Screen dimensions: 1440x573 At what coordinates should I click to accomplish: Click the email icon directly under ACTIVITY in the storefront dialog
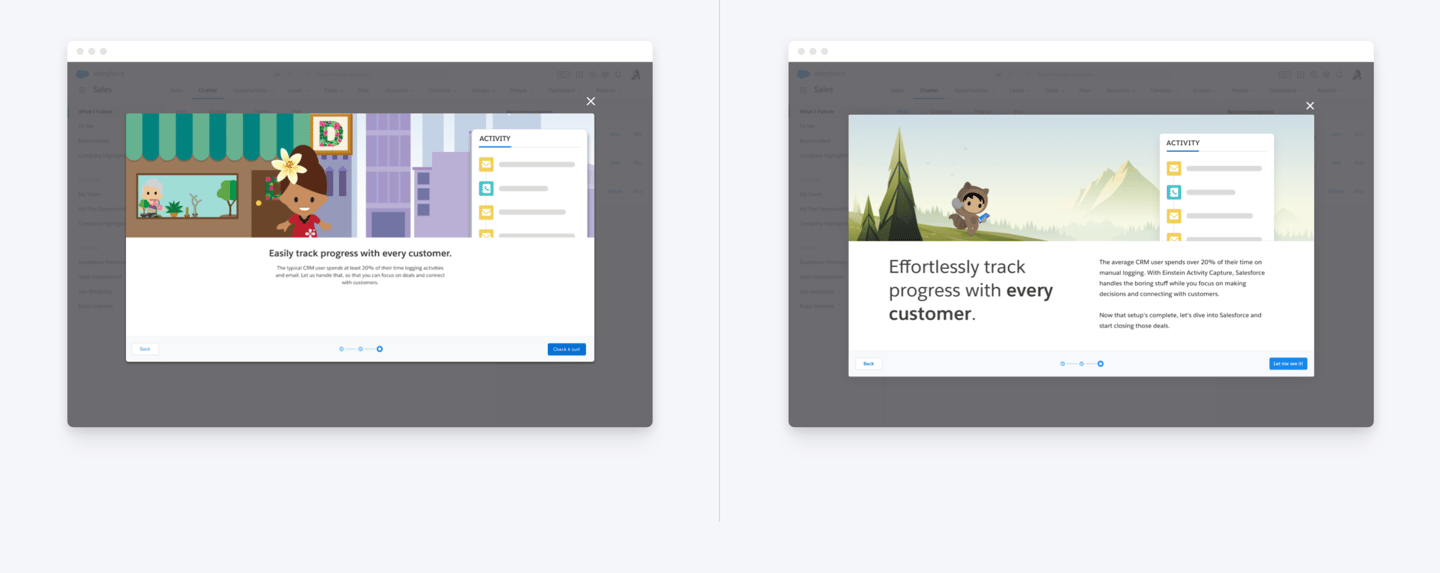click(486, 164)
